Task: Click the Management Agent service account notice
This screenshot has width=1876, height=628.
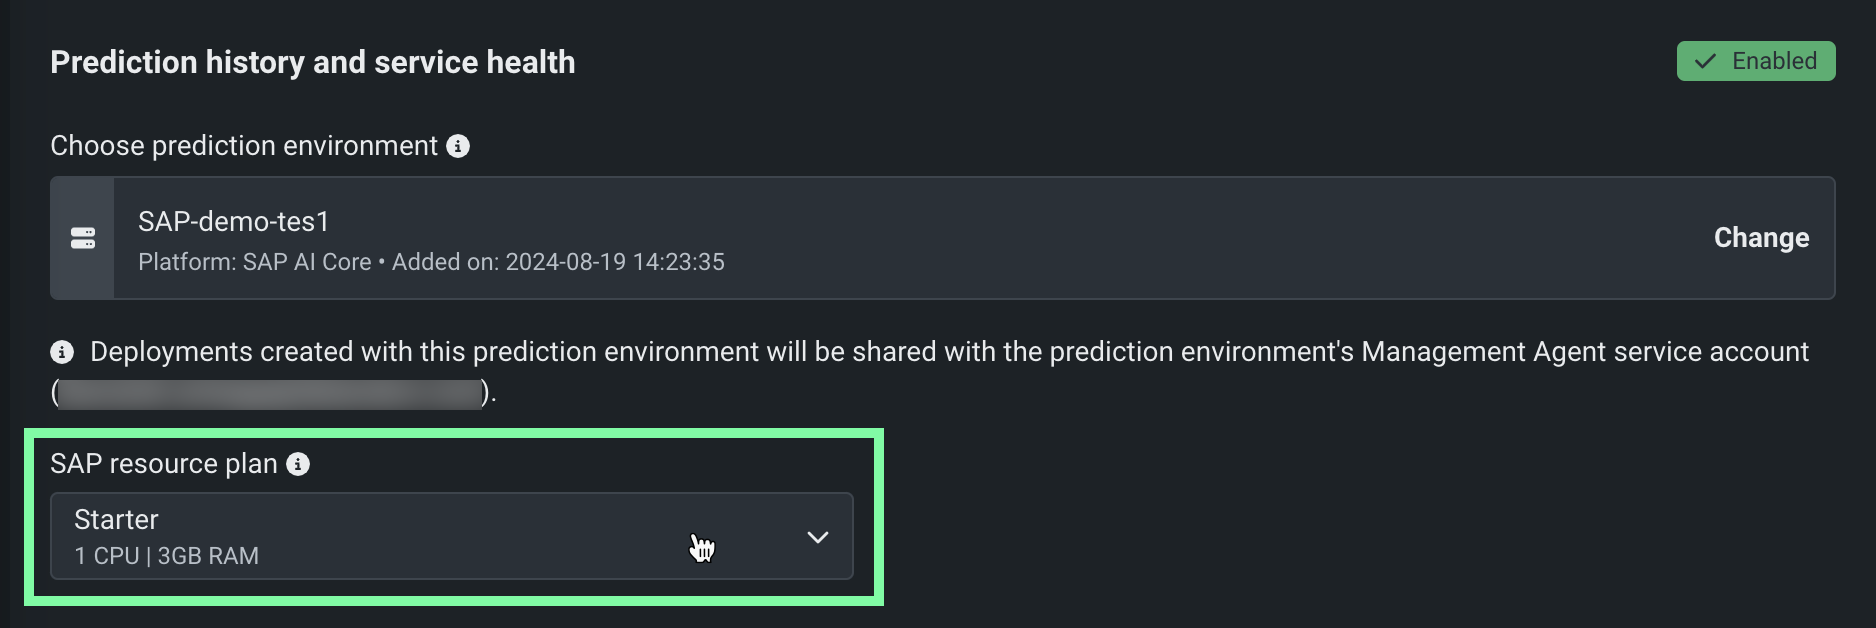Action: pos(948,352)
